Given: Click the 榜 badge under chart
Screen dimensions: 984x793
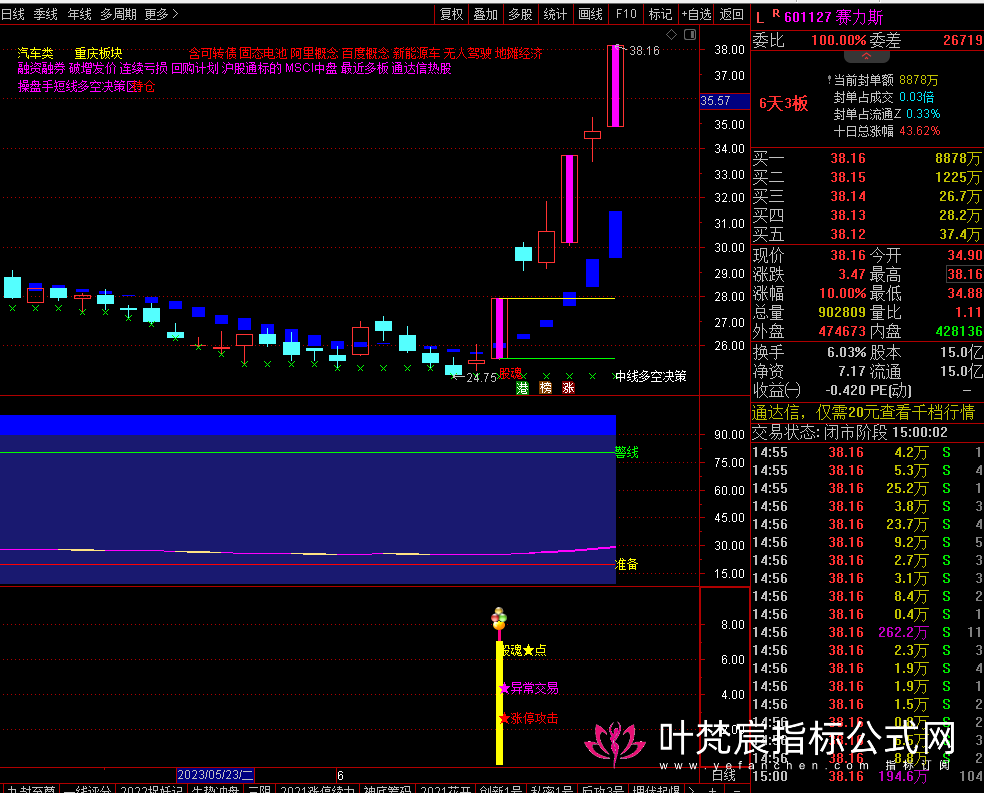Looking at the screenshot, I should (545, 388).
